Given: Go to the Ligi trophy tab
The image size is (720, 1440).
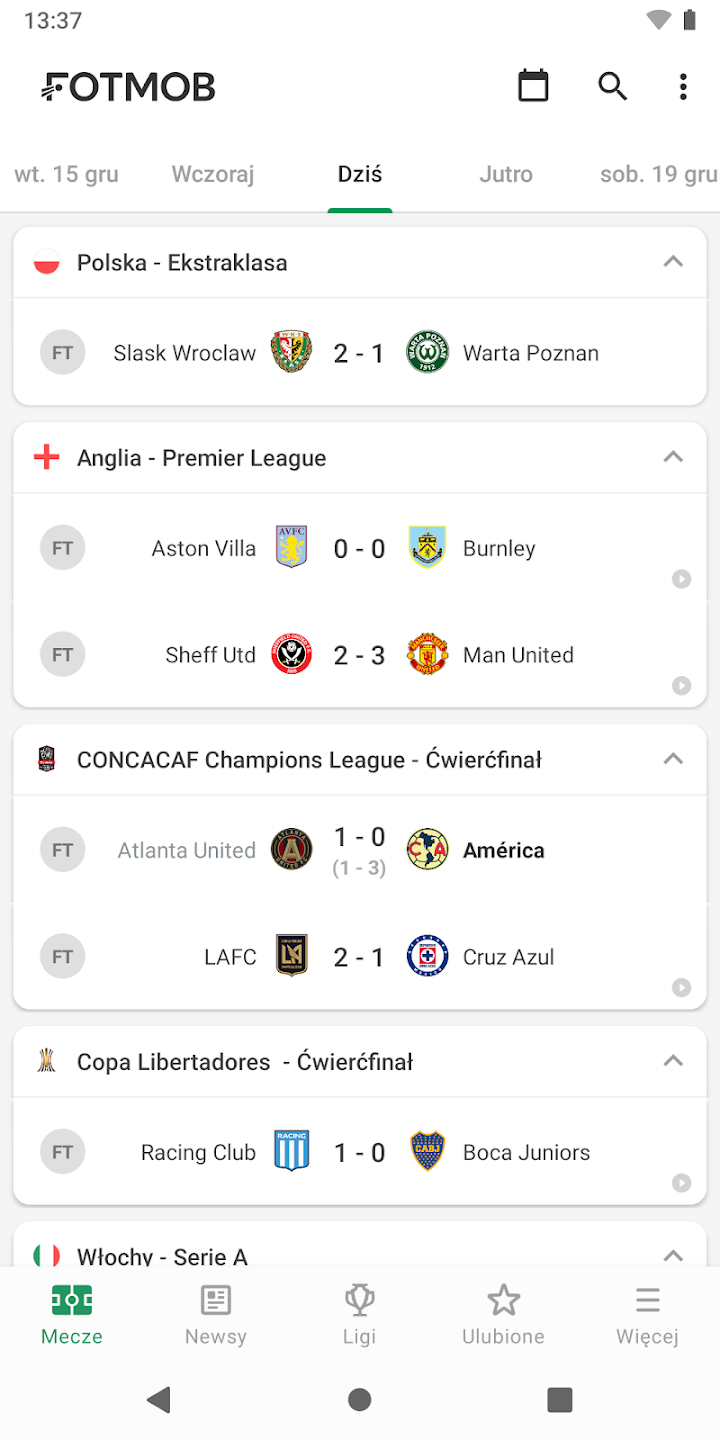Looking at the screenshot, I should coord(360,1314).
